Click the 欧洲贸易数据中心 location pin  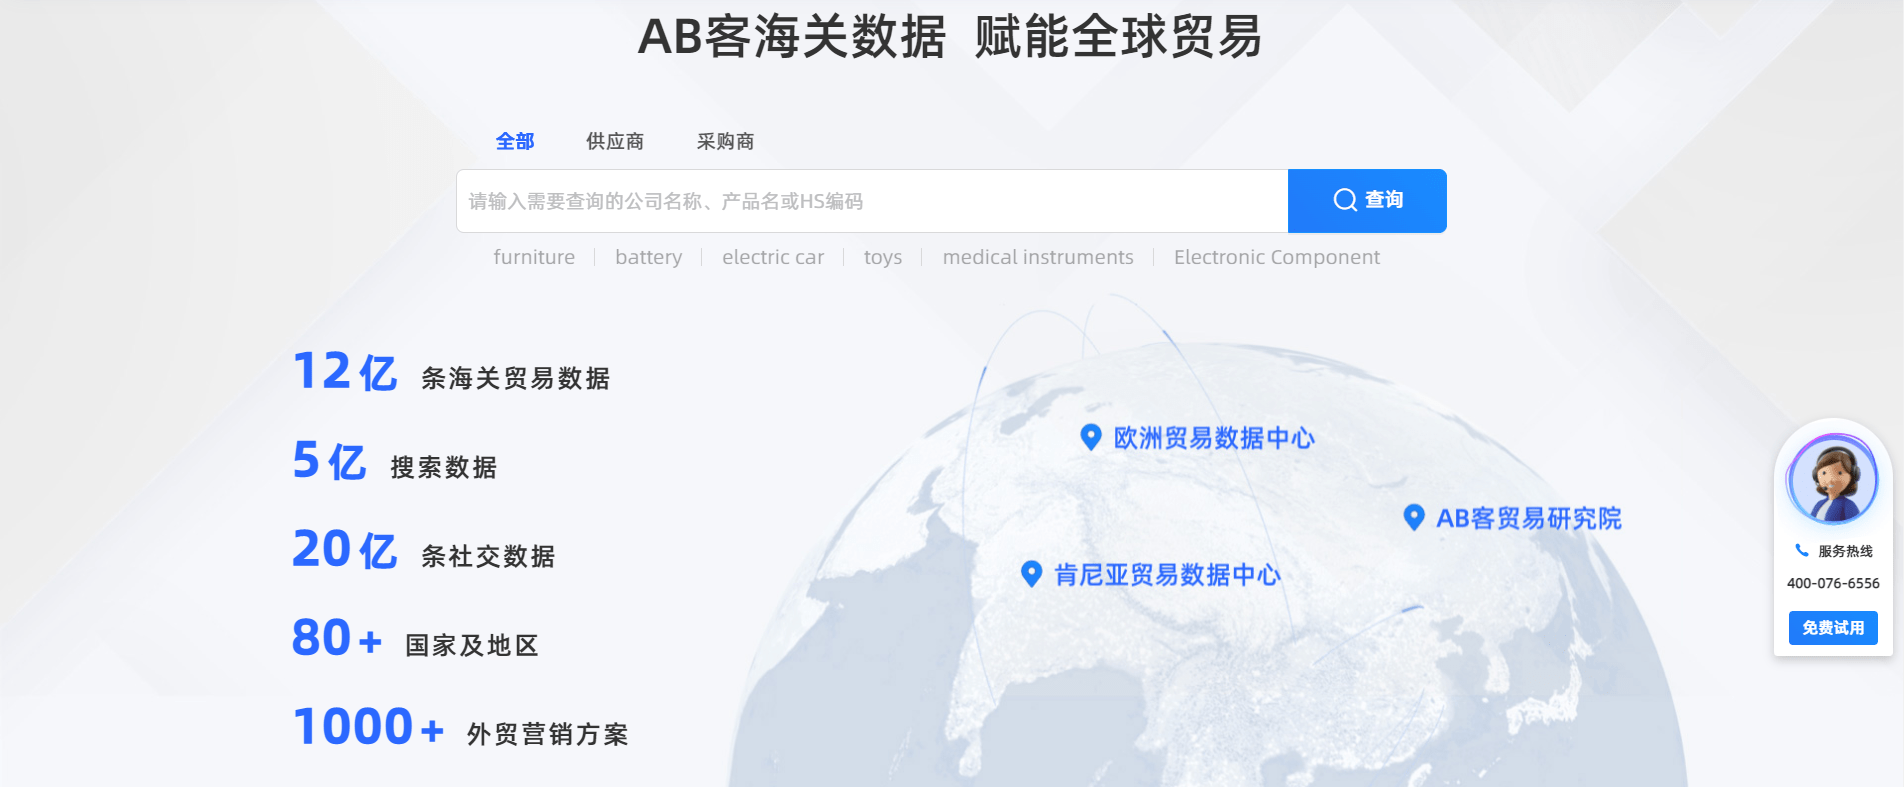pyautogui.click(x=1091, y=437)
